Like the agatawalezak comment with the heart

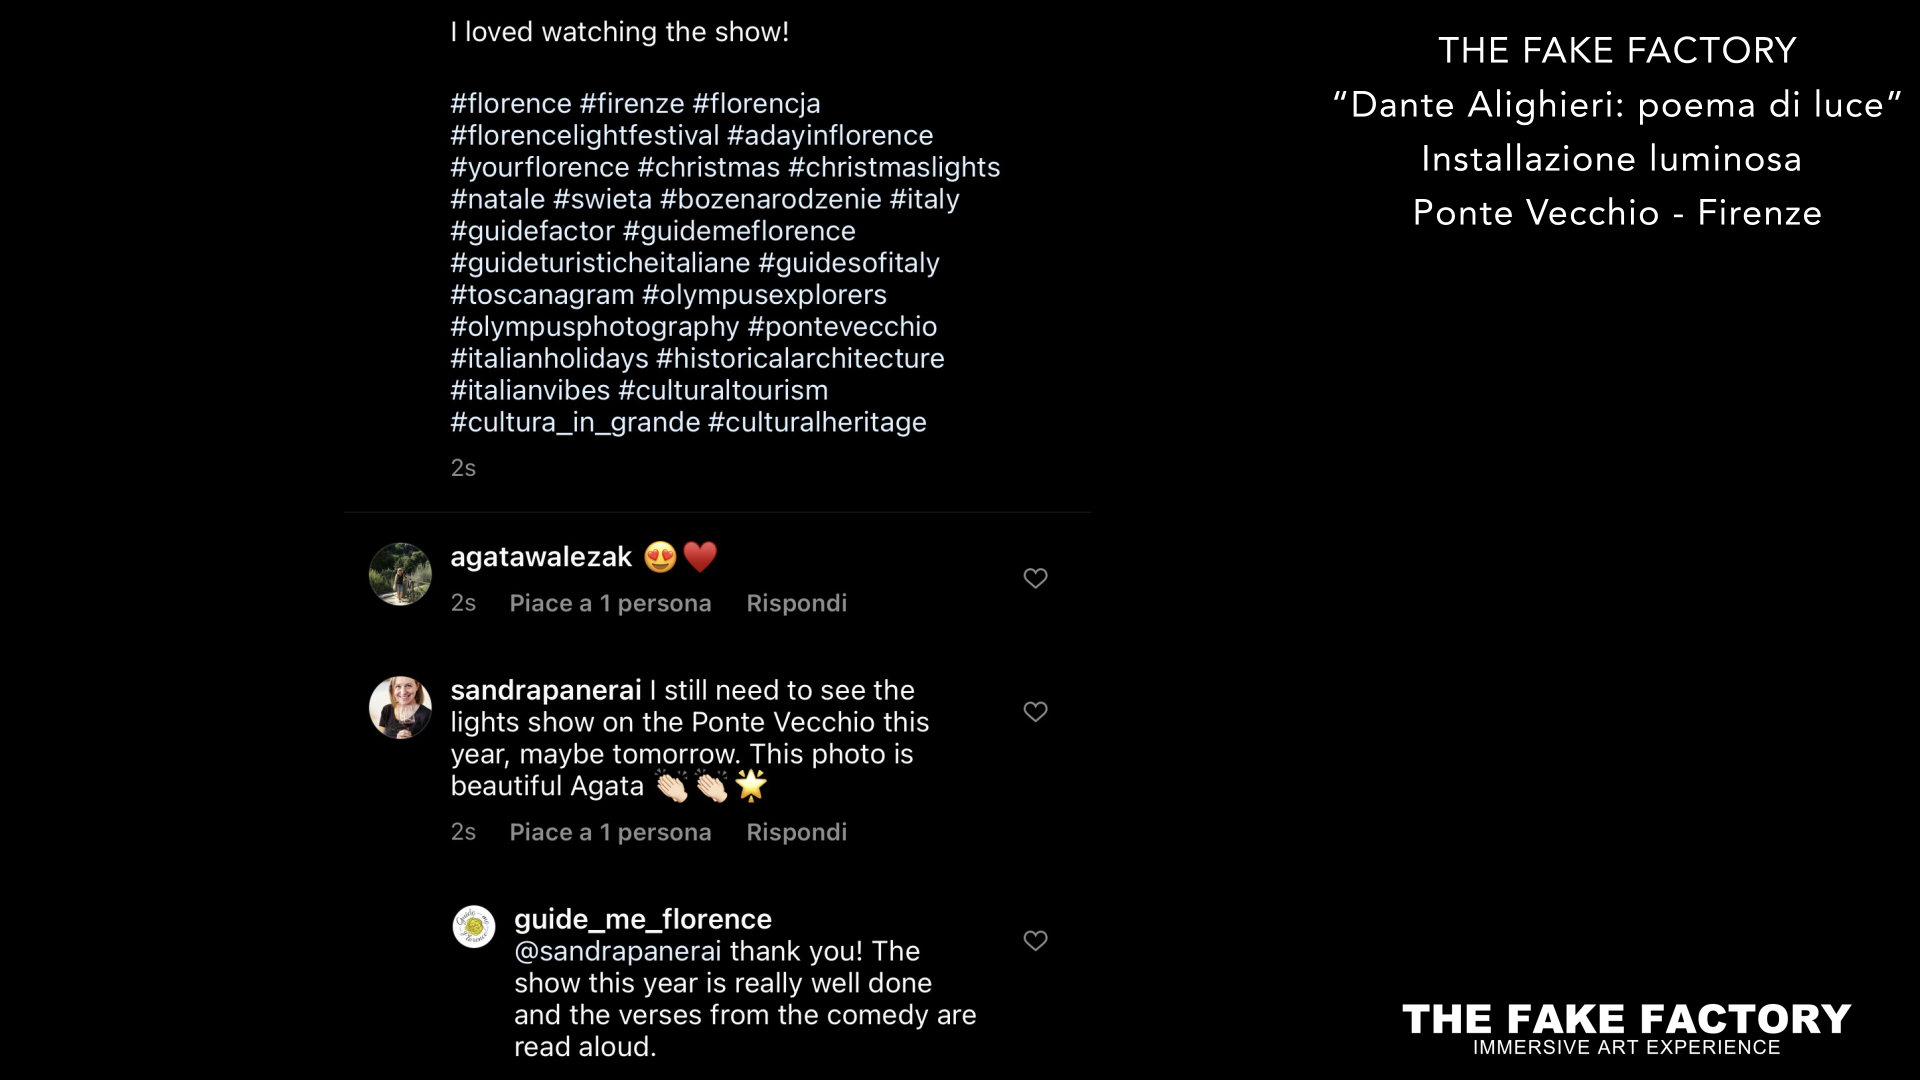tap(1035, 579)
